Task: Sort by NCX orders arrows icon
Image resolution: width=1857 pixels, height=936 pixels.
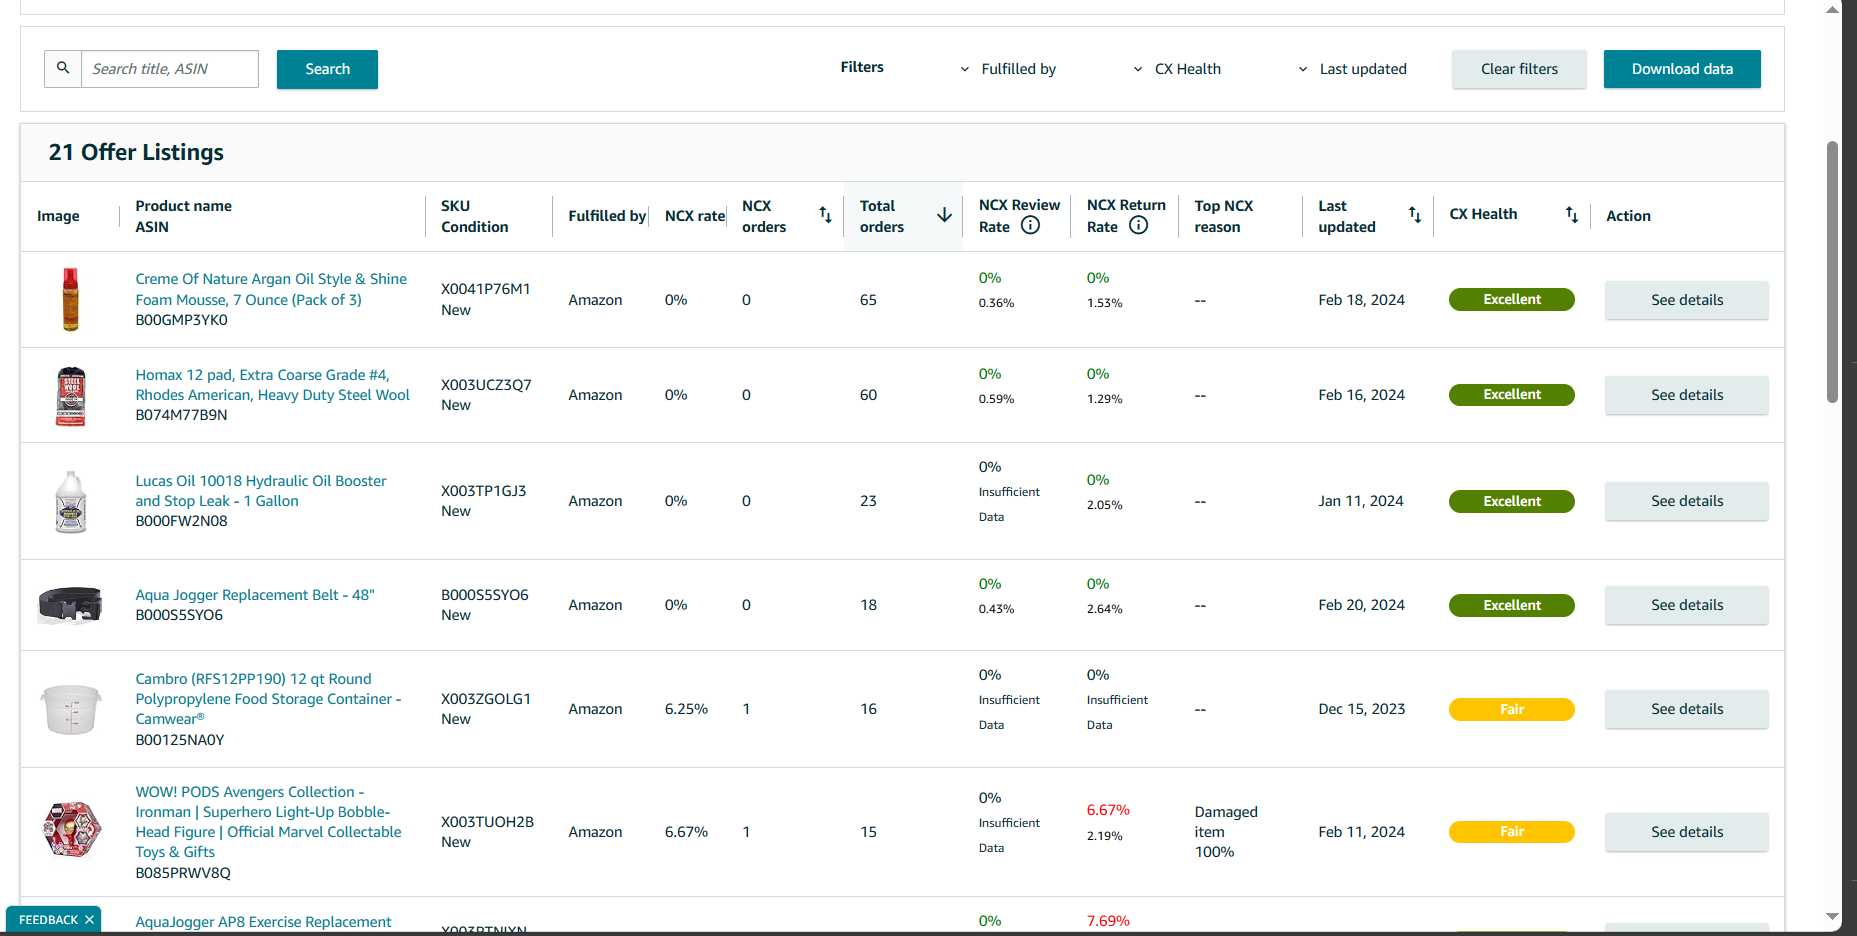Action: 825,215
